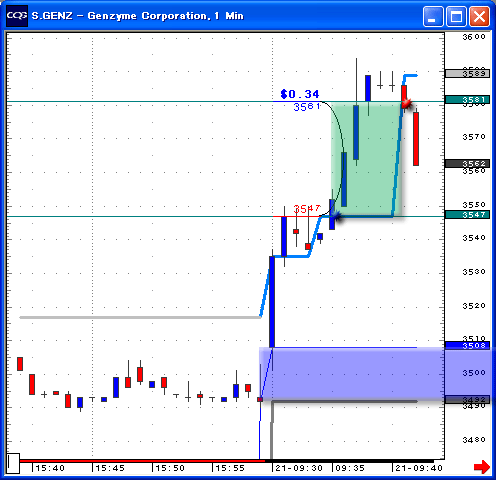Click the 3589 gray price tag on axis
This screenshot has width=496, height=480.
467,73
